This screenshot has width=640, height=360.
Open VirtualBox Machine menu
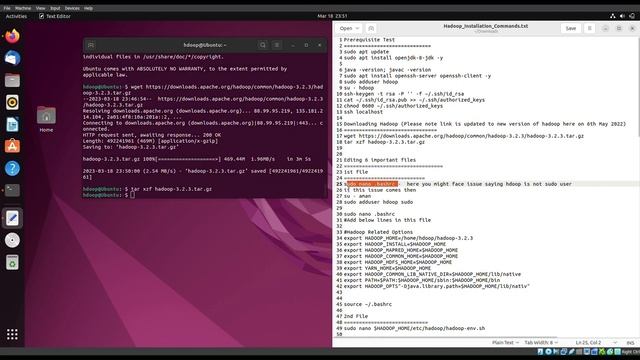(x=23, y=8)
